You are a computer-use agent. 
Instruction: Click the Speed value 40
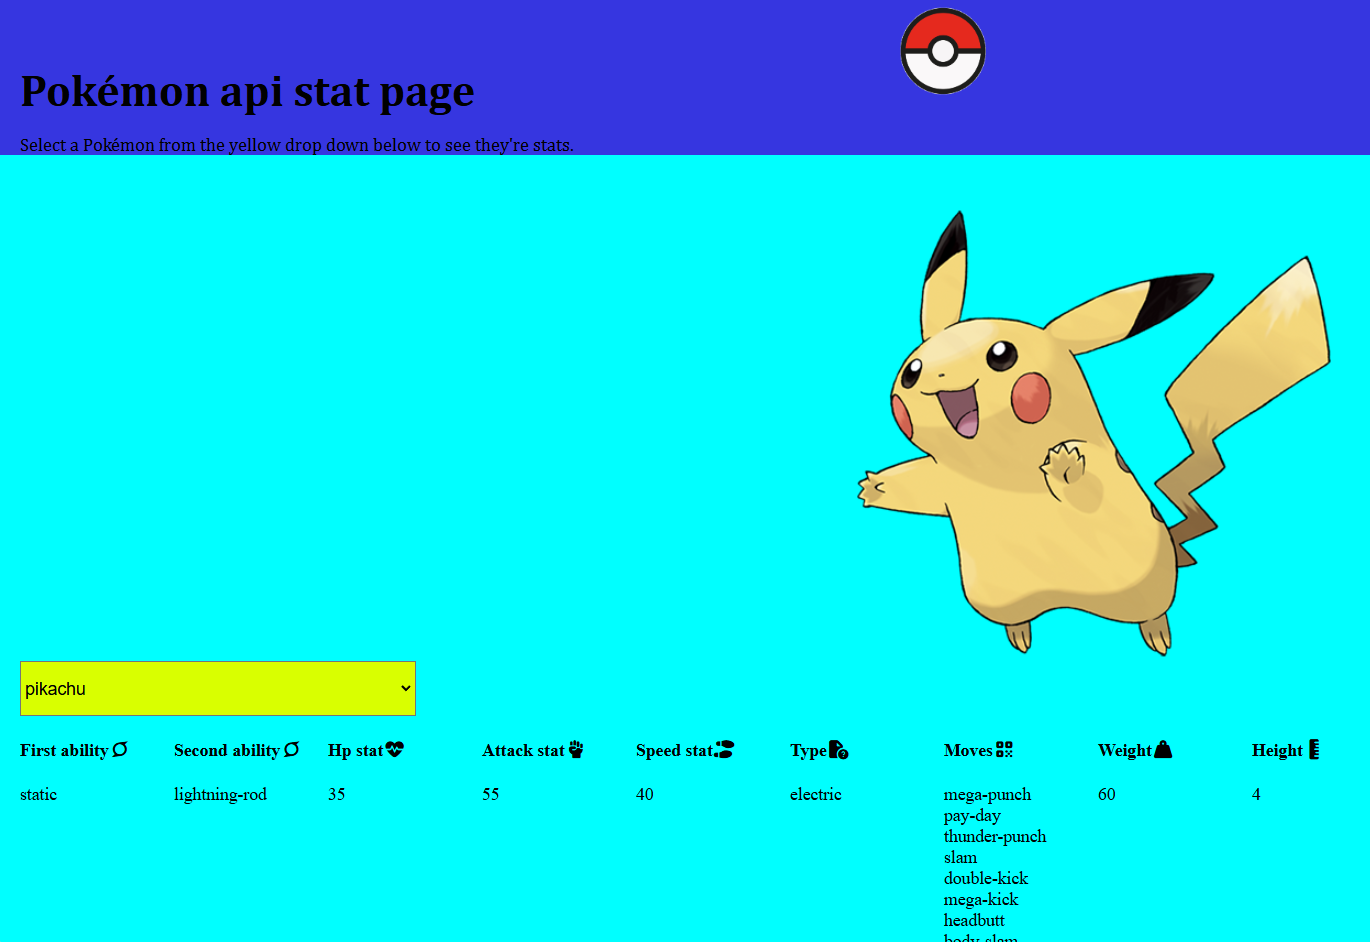645,794
